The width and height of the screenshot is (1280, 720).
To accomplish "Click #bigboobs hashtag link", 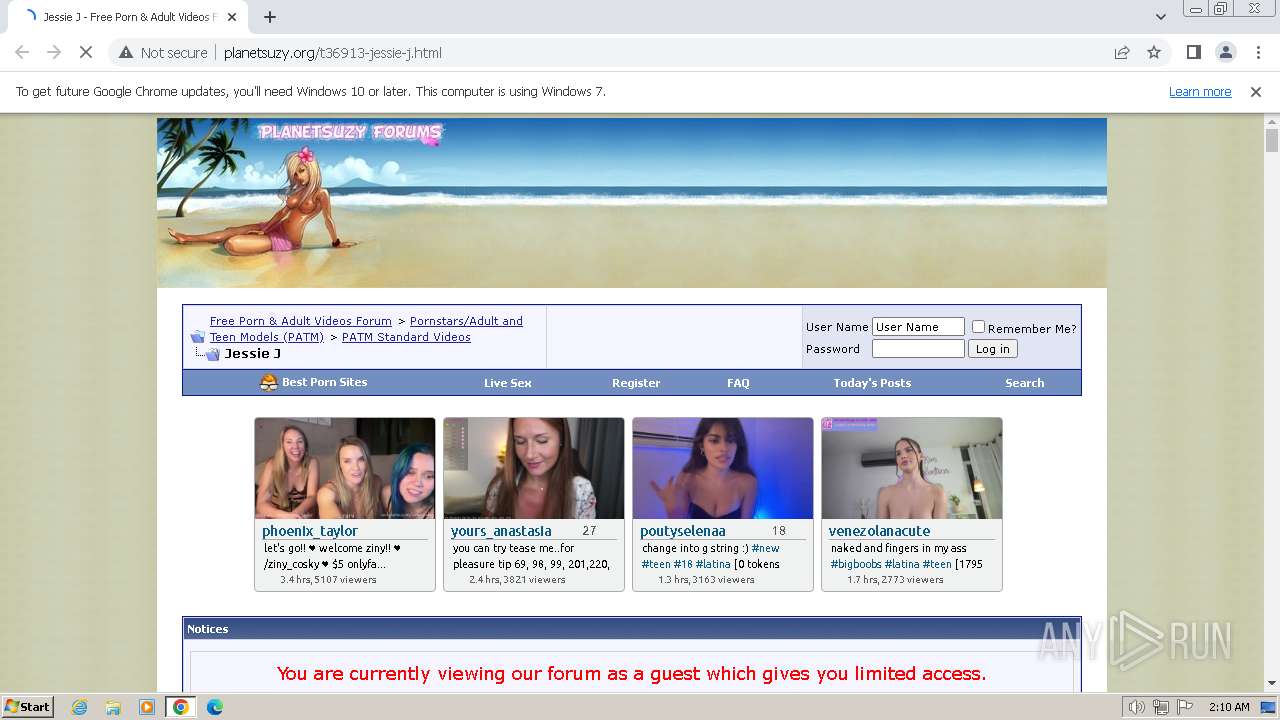I will click(x=856, y=564).
